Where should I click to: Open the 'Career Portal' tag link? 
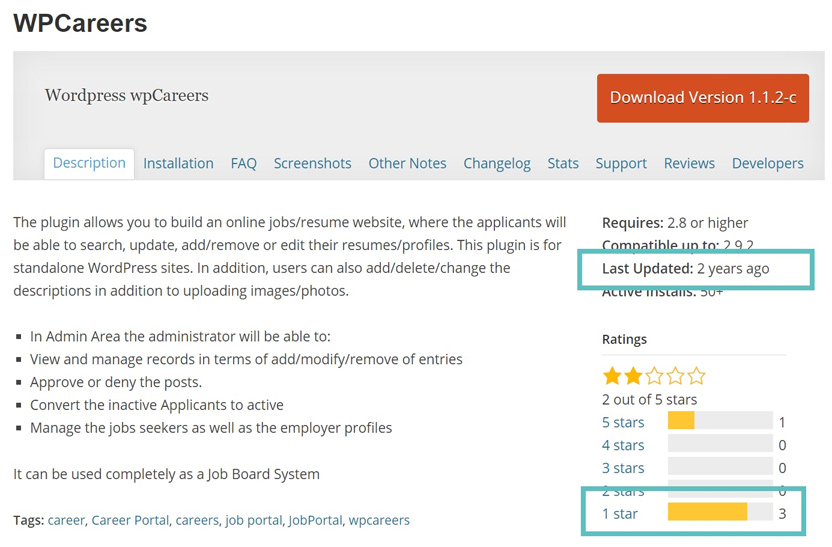click(x=130, y=520)
